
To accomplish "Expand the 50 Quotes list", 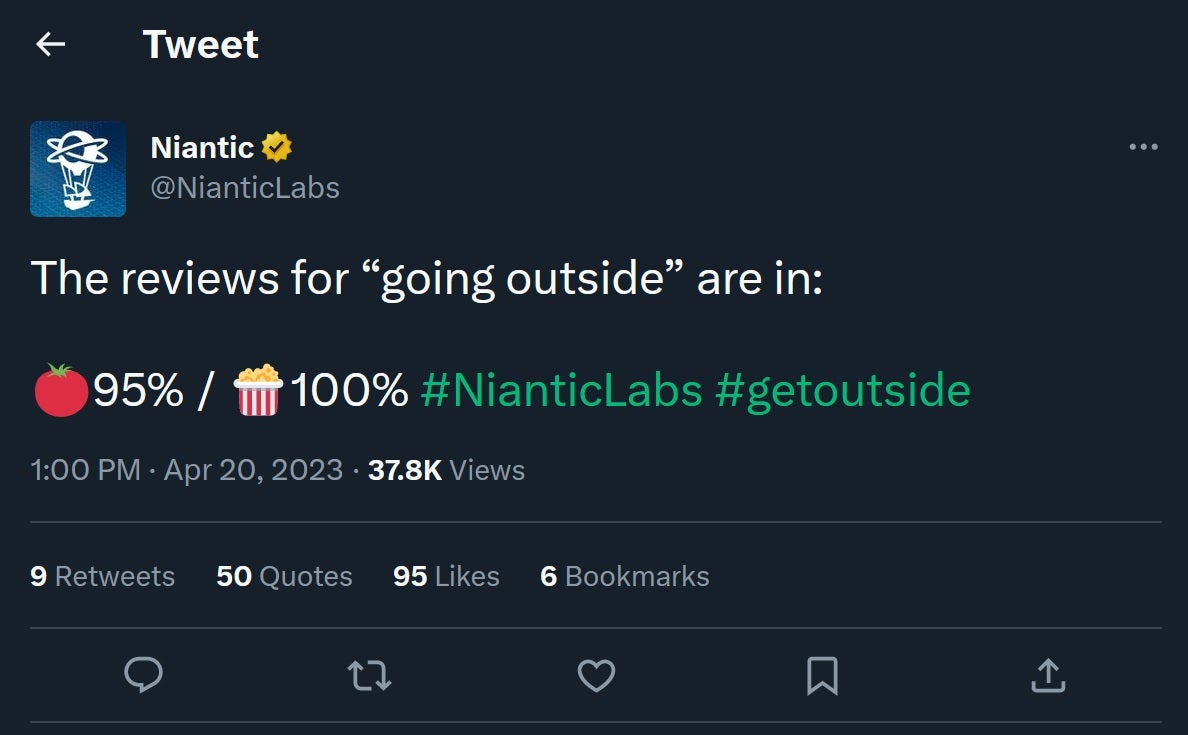I will coord(284,576).
